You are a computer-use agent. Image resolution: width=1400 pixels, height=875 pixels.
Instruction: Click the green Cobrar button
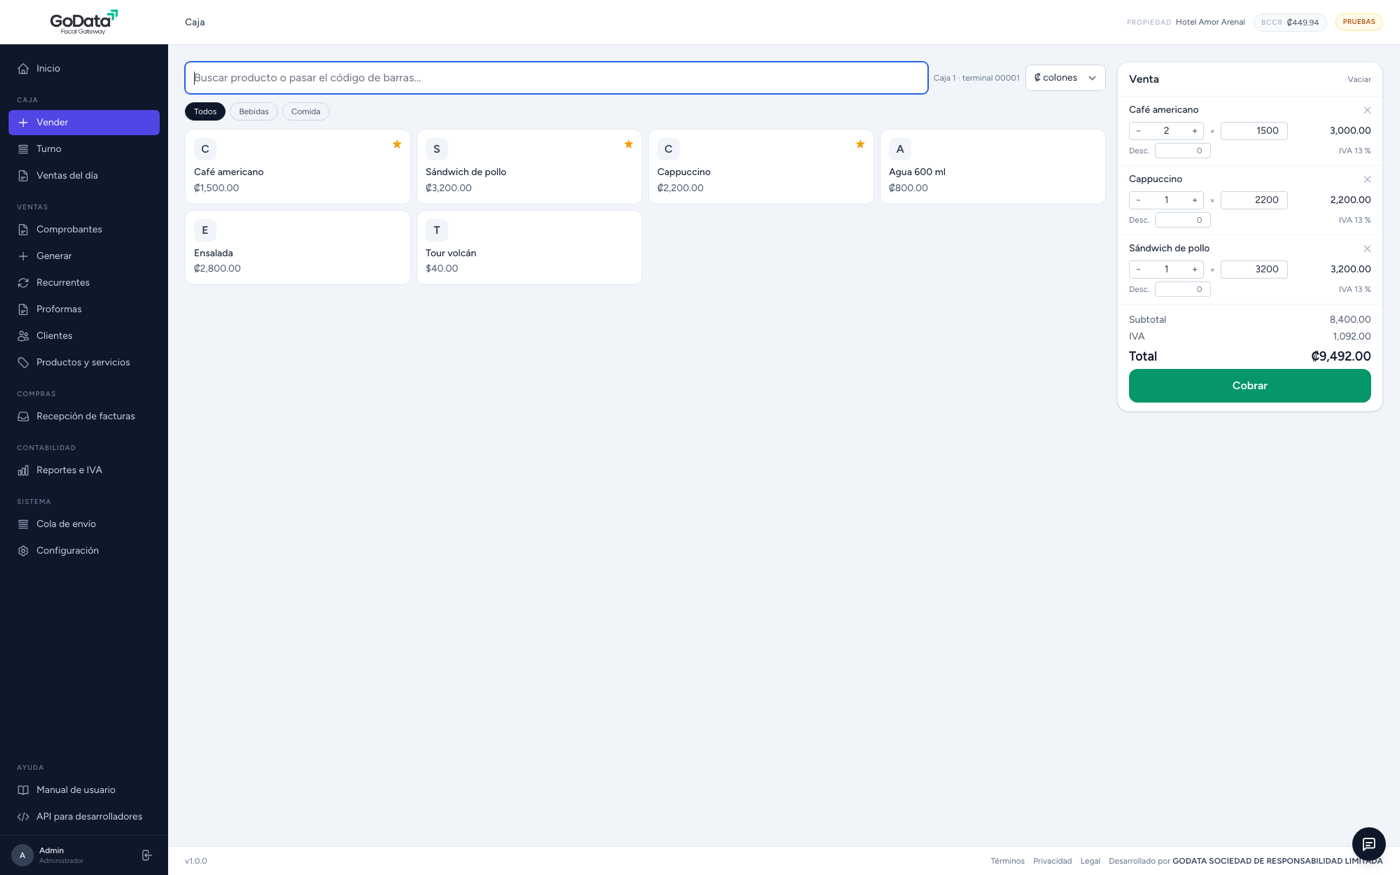(1249, 386)
